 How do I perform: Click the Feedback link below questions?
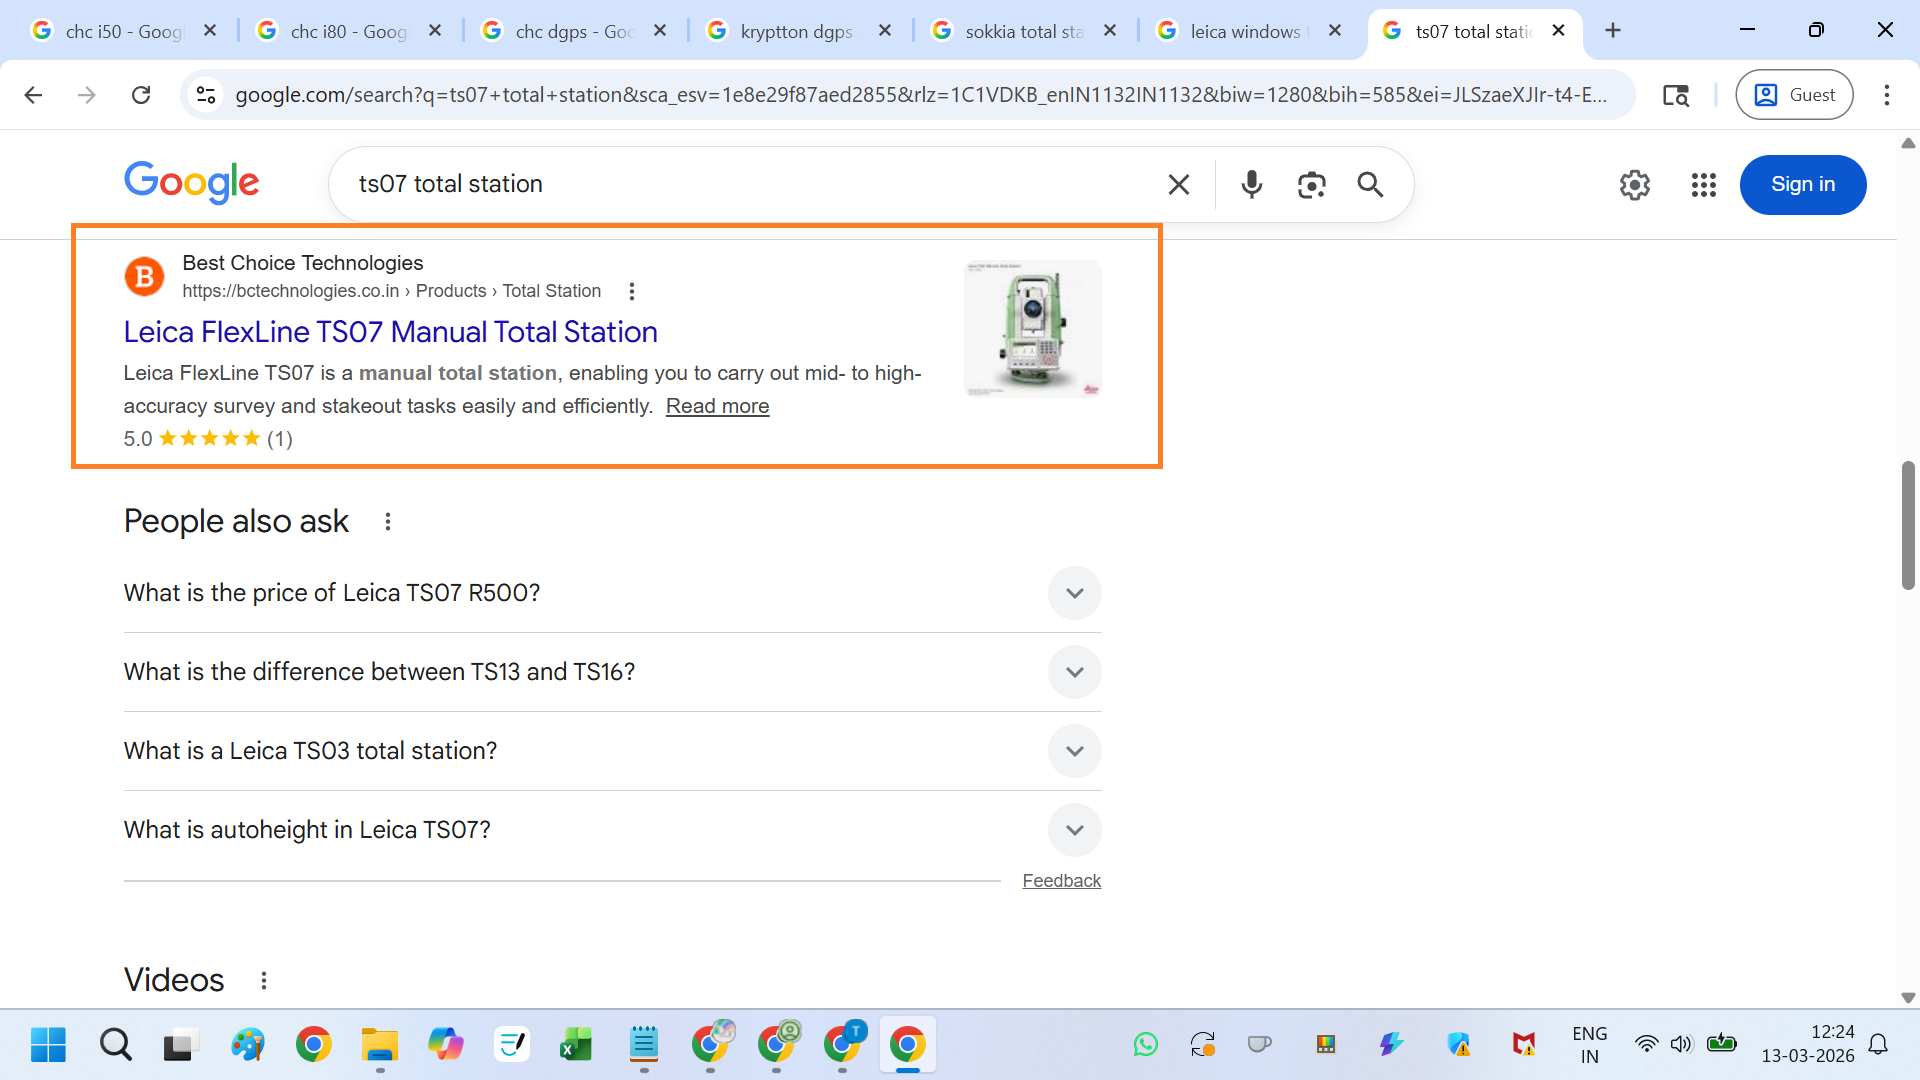click(1061, 880)
